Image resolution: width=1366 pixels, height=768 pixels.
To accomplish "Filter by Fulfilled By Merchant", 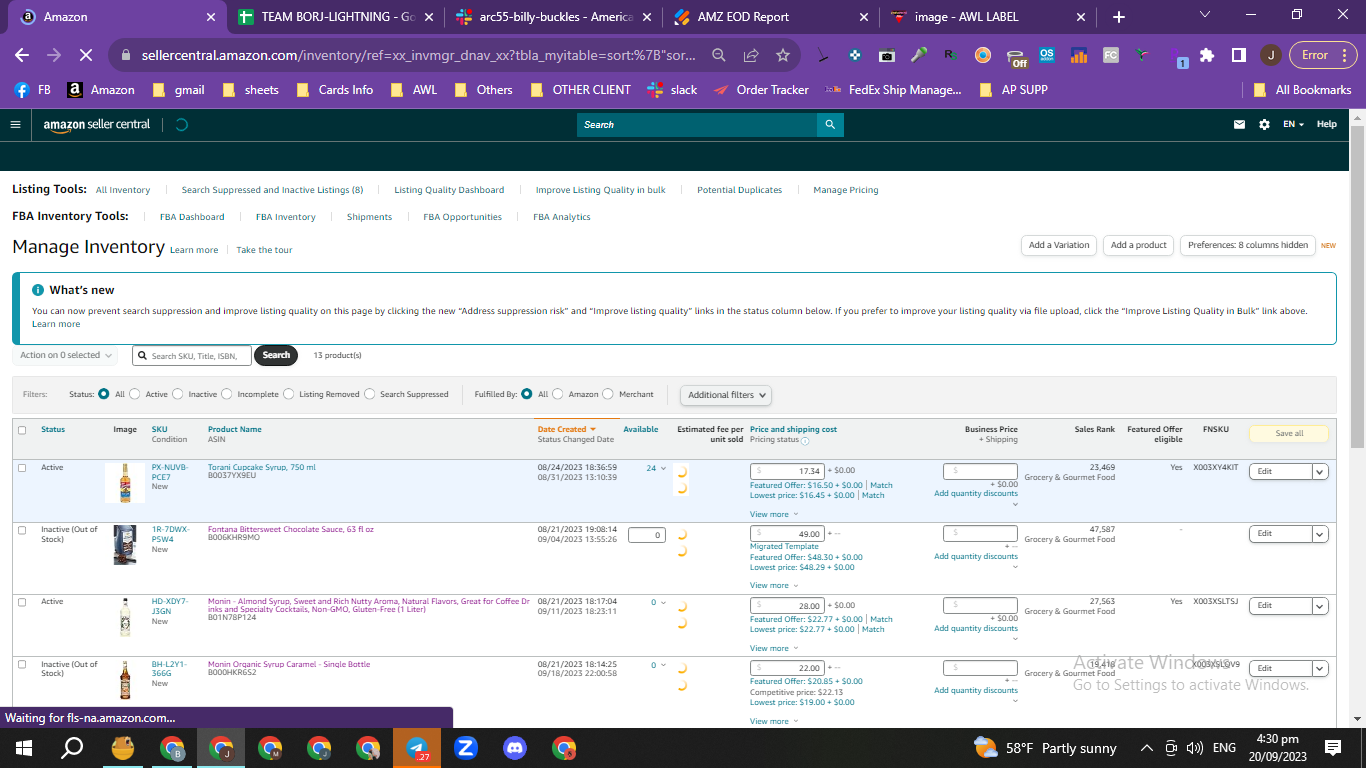I will (x=608, y=394).
